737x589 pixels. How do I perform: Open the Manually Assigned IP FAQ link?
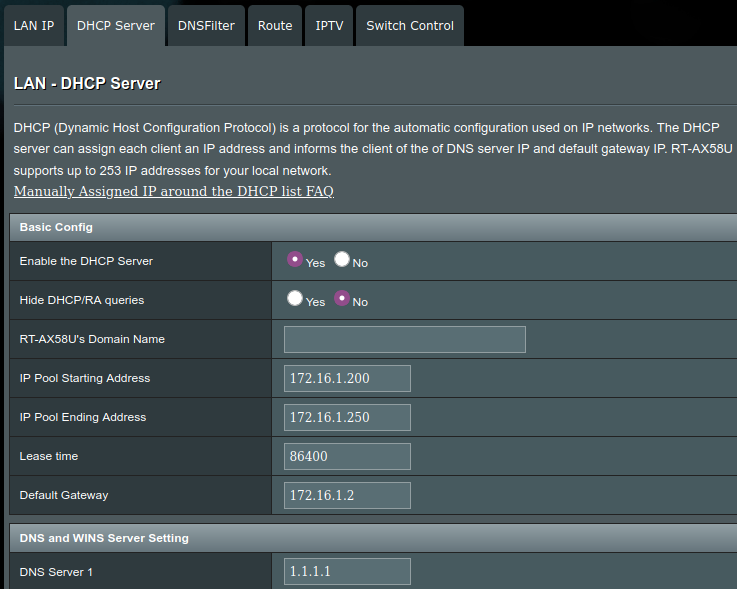click(173, 191)
